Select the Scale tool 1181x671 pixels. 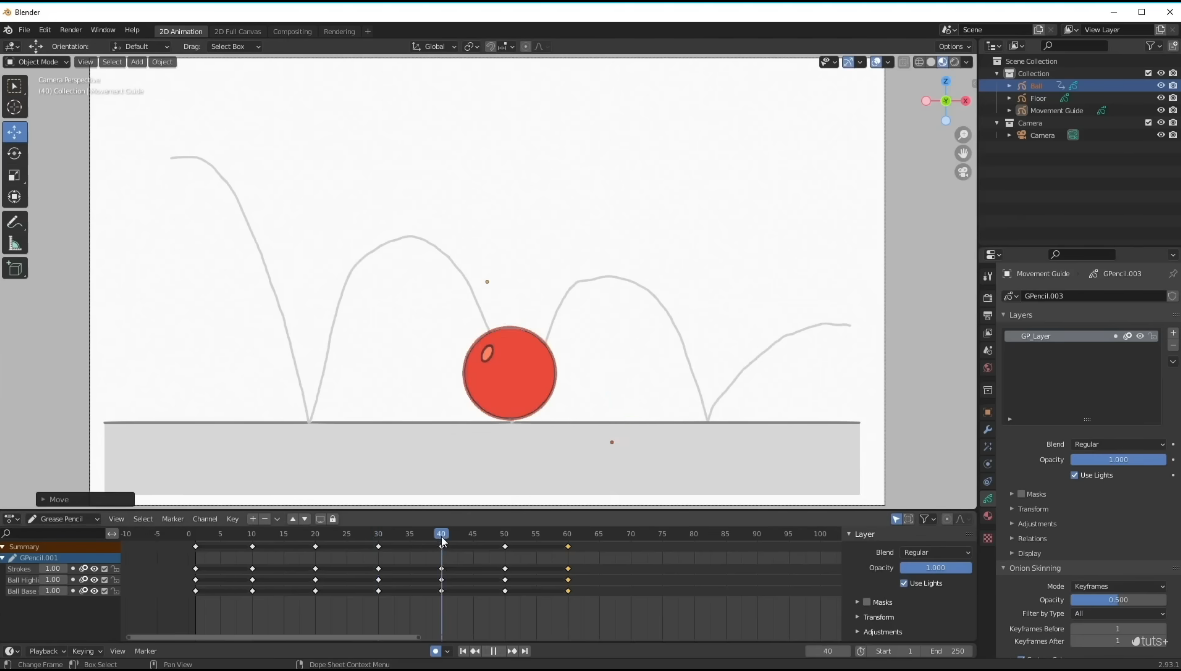click(14, 175)
